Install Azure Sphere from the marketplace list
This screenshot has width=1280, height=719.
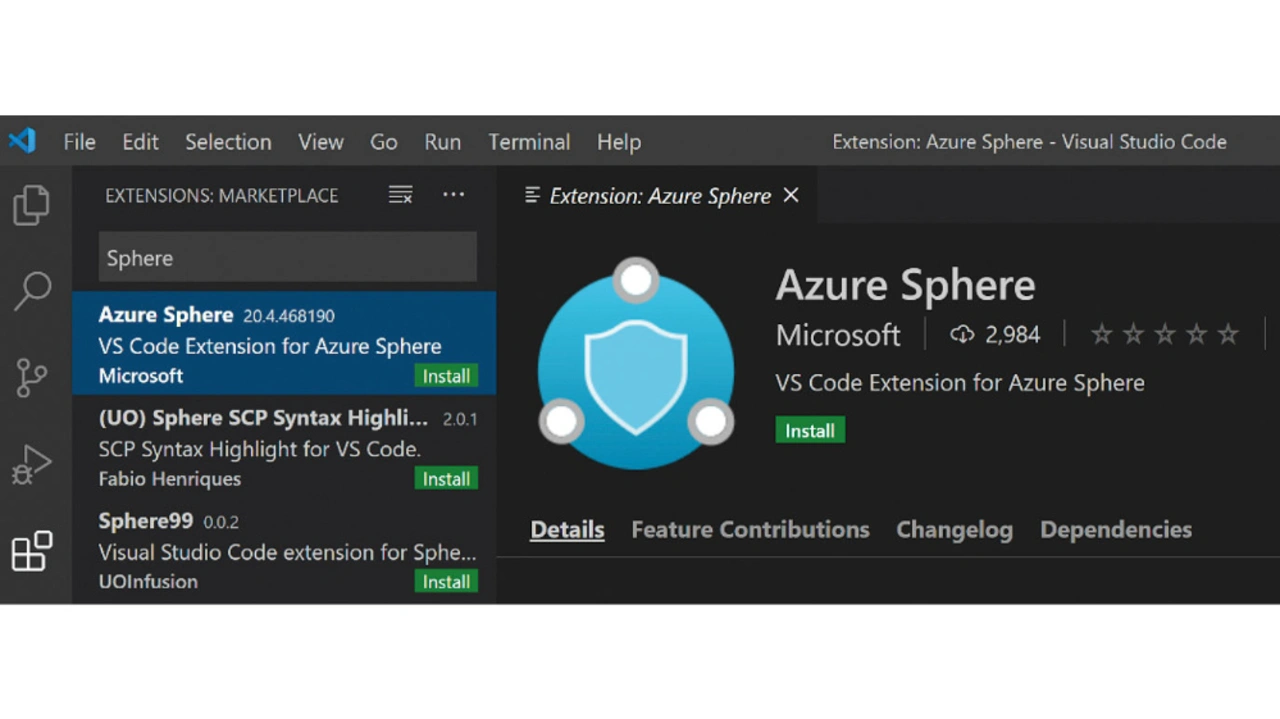pos(446,376)
